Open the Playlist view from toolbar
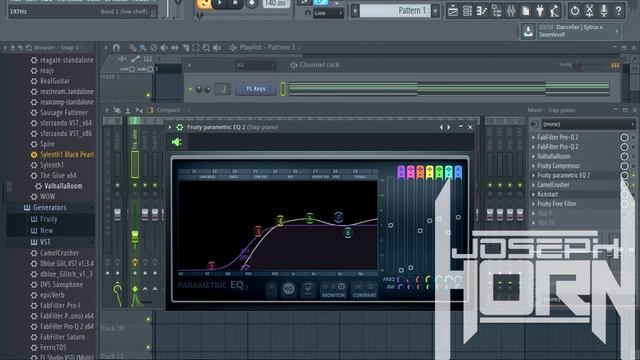Viewport: 640px width, 360px height. tap(453, 11)
